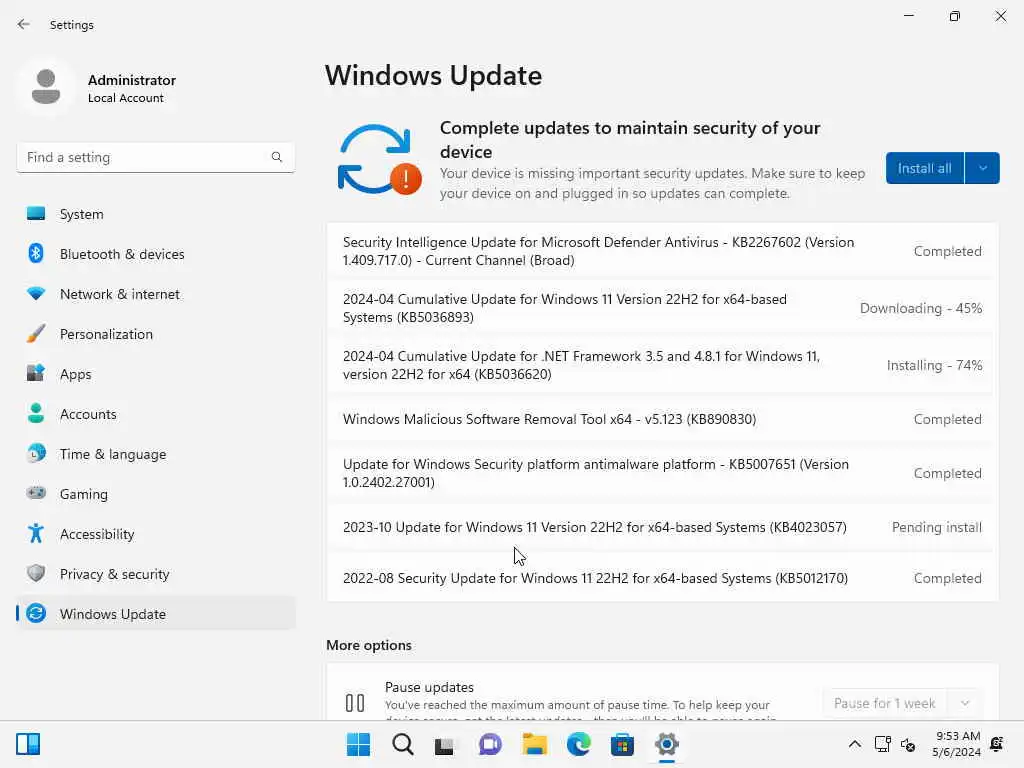Click the Gaming controller icon
Viewport: 1024px width, 768px height.
click(x=36, y=493)
